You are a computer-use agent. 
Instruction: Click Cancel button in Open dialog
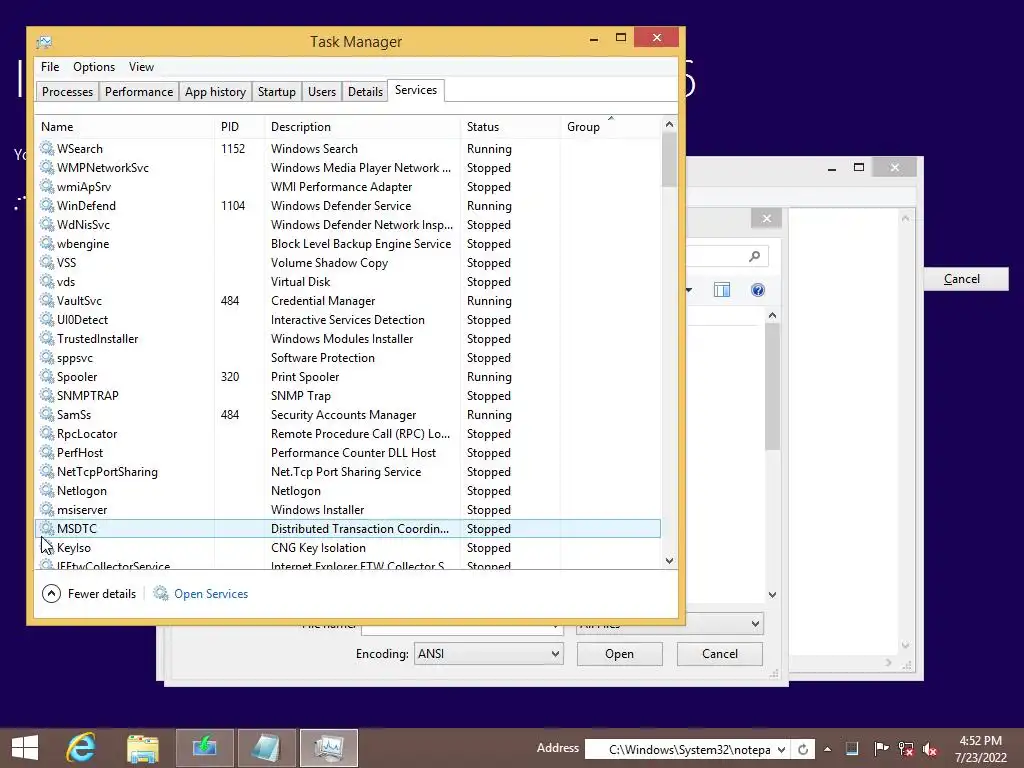720,654
